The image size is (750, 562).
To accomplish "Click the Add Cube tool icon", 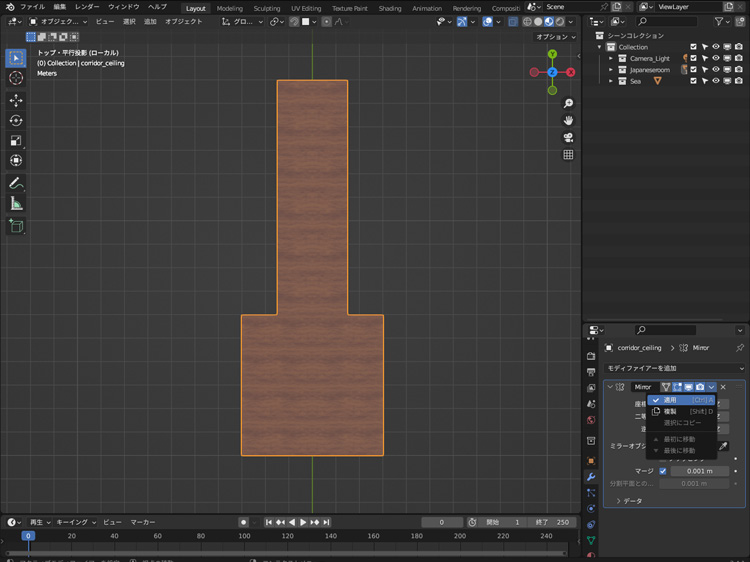I will pos(16,226).
